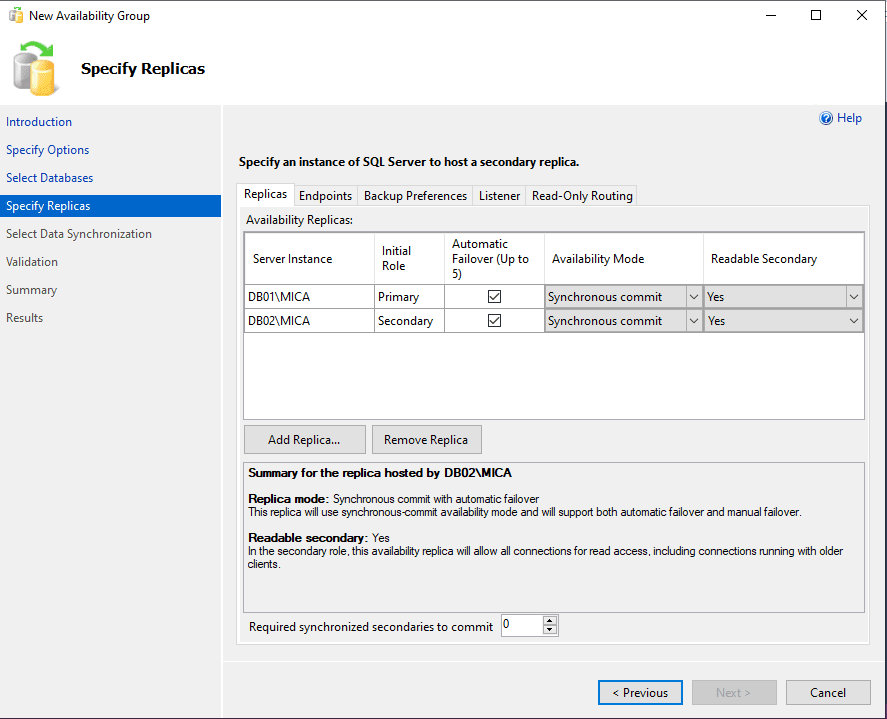Screen dimensions: 887x719
Task: Click the title bar window icon
Action: click(x=15, y=16)
